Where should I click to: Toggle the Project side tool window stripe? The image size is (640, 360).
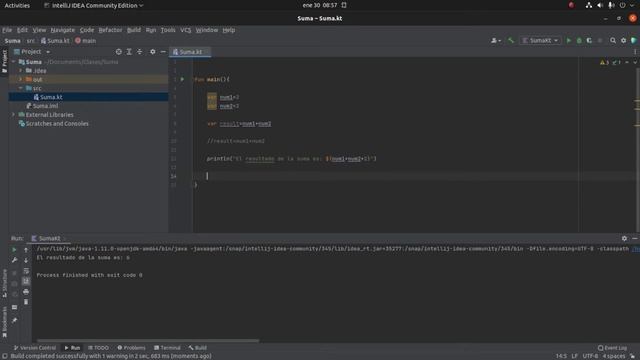[4, 61]
